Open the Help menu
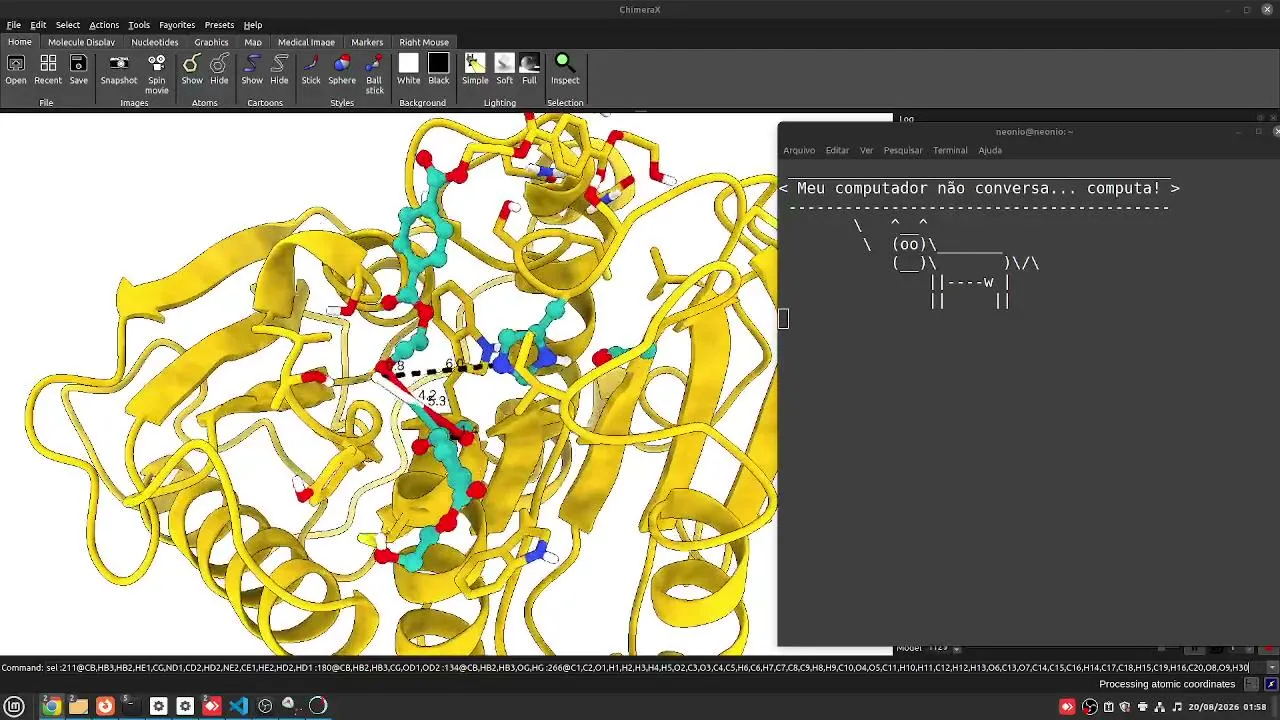 click(253, 25)
